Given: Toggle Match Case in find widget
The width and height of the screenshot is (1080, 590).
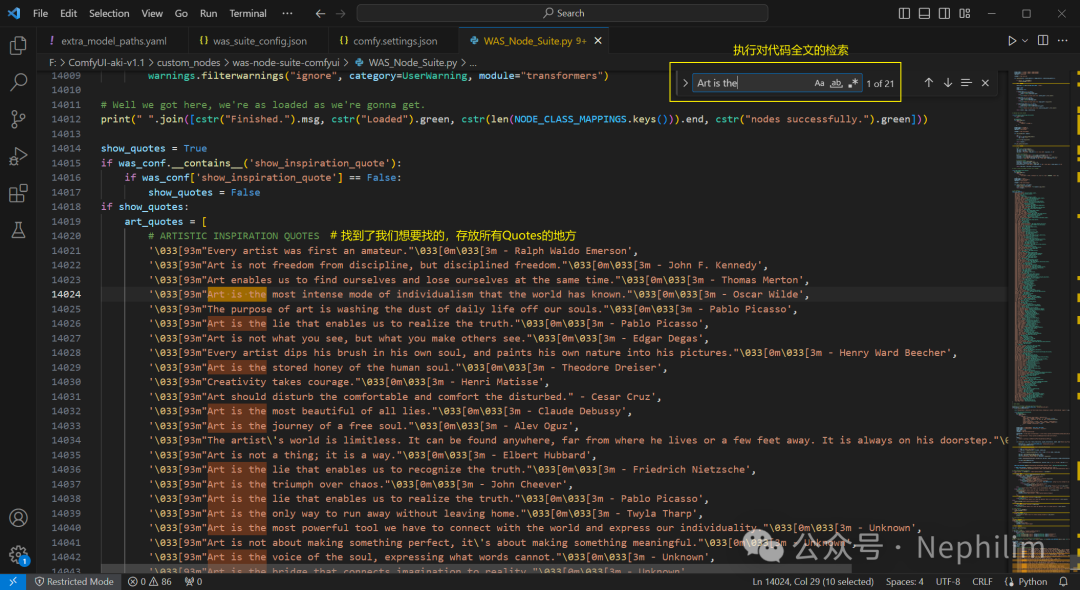Looking at the screenshot, I should tap(819, 83).
